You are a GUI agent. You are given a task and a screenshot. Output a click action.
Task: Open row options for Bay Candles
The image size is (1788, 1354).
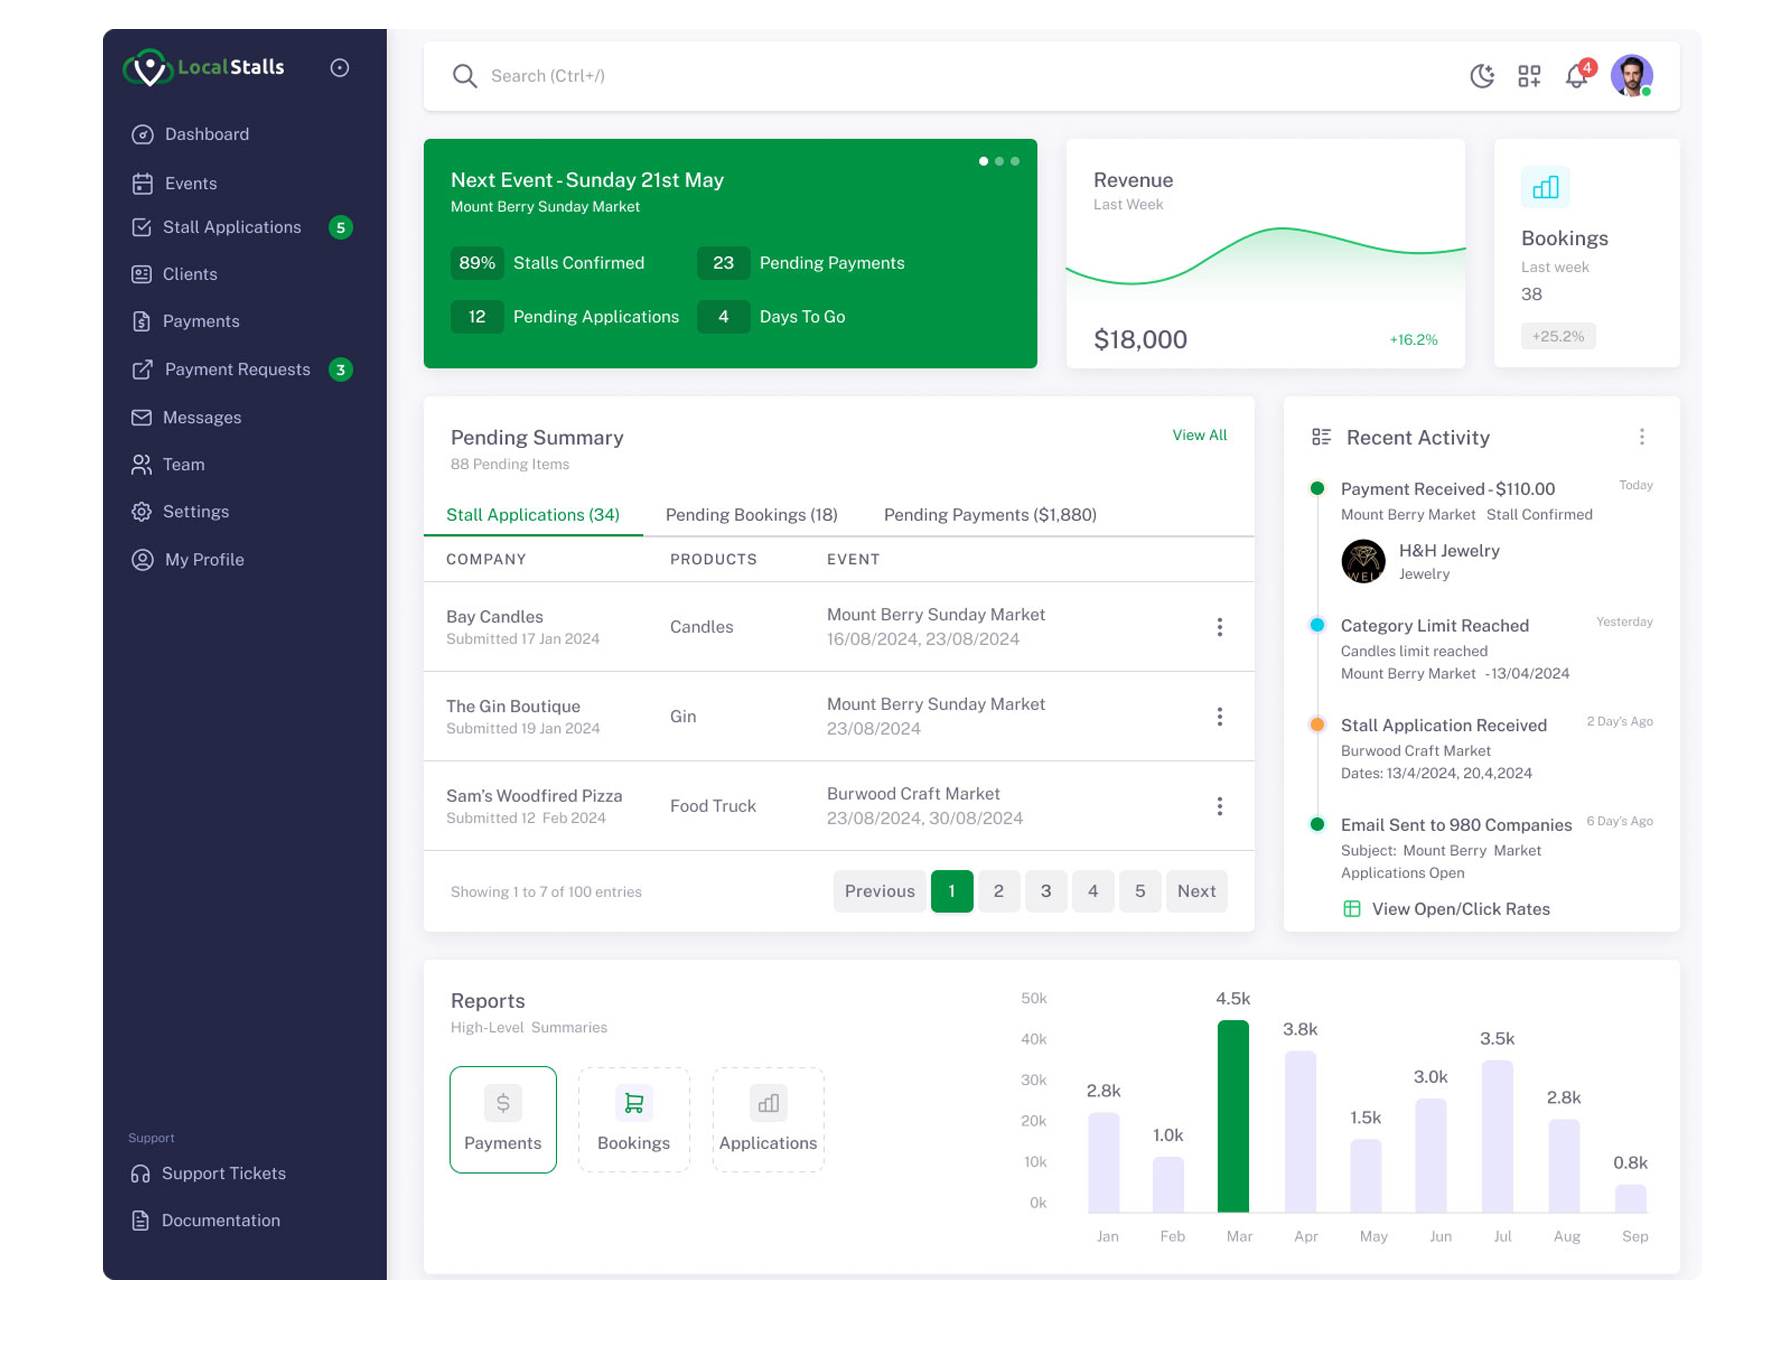pos(1220,627)
